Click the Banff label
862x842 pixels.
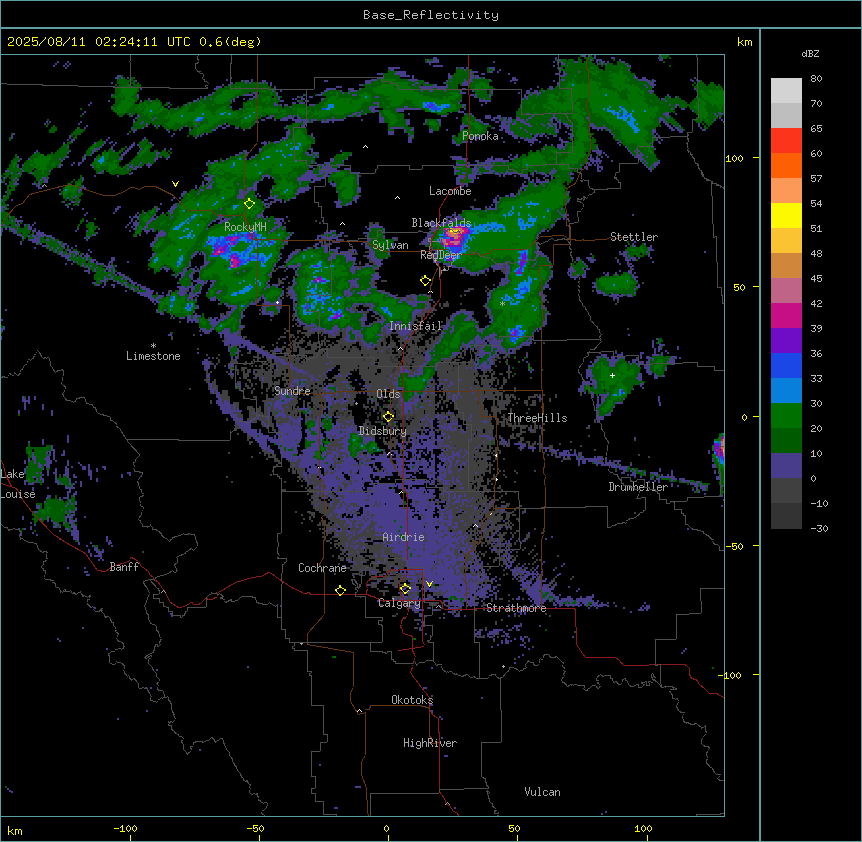point(124,567)
